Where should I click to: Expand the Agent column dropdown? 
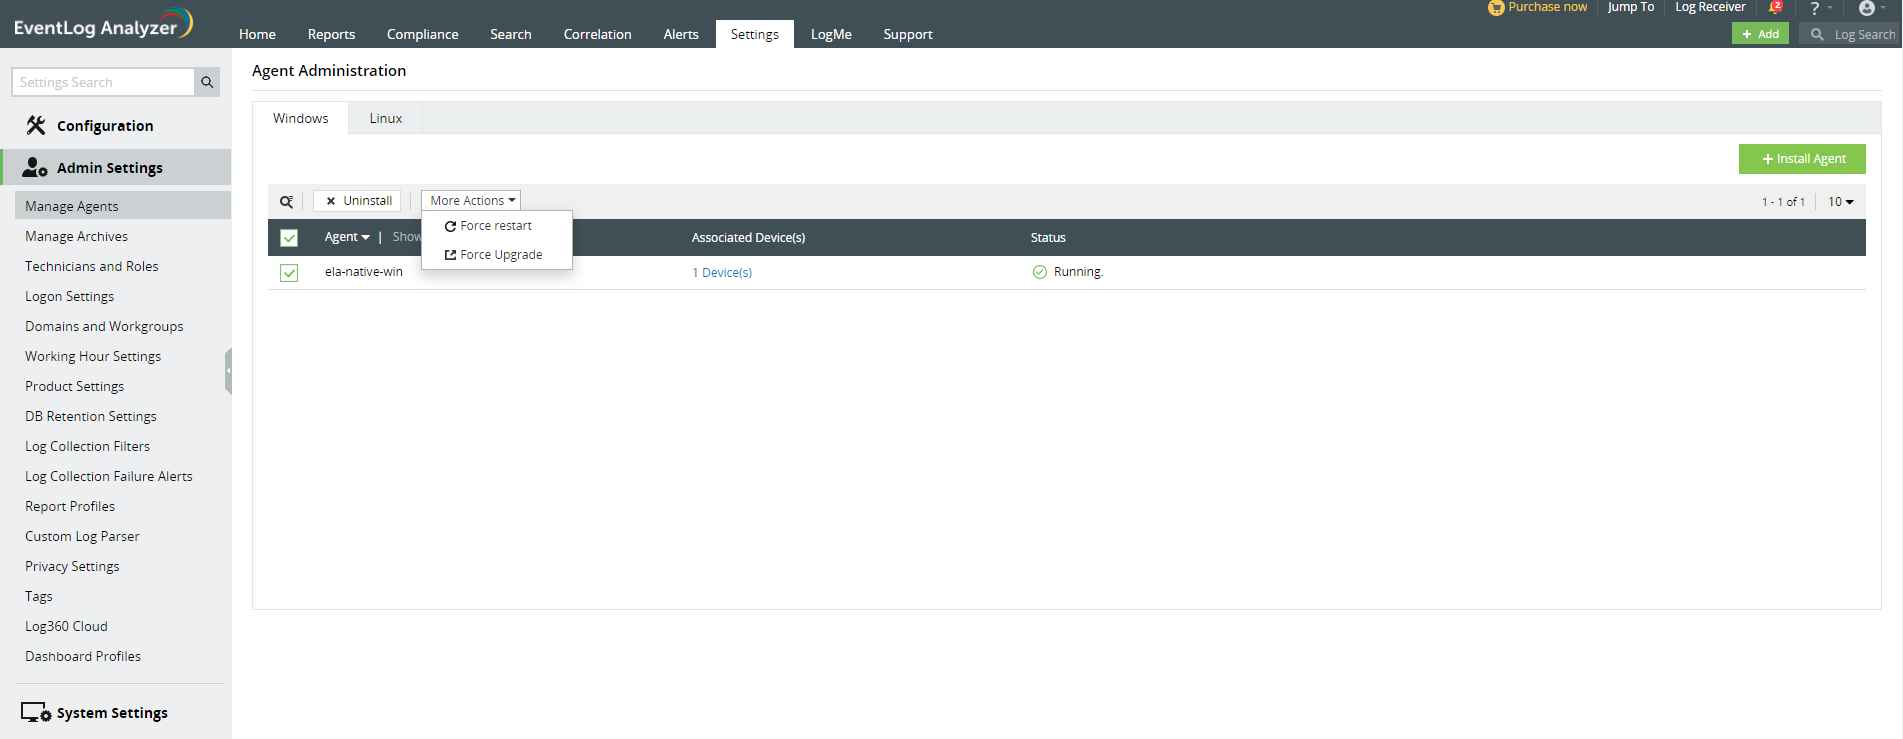(347, 237)
